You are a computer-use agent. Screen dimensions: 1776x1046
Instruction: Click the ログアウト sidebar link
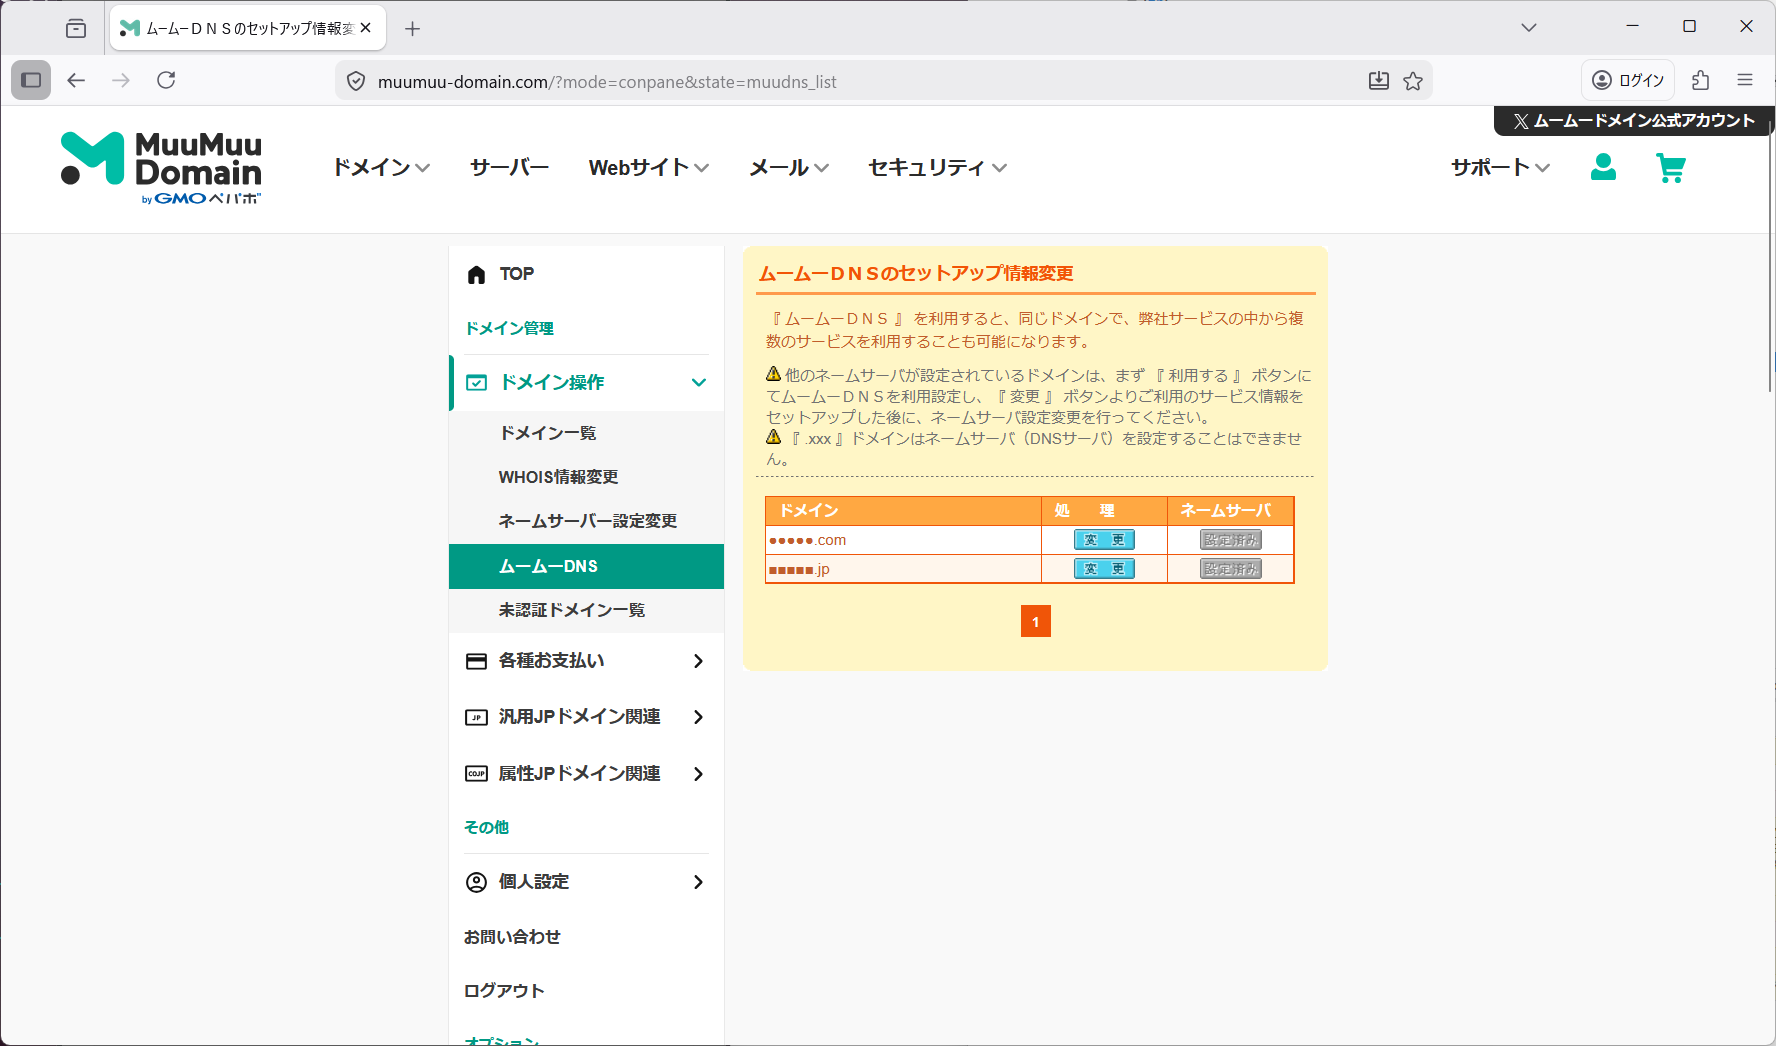(x=504, y=991)
